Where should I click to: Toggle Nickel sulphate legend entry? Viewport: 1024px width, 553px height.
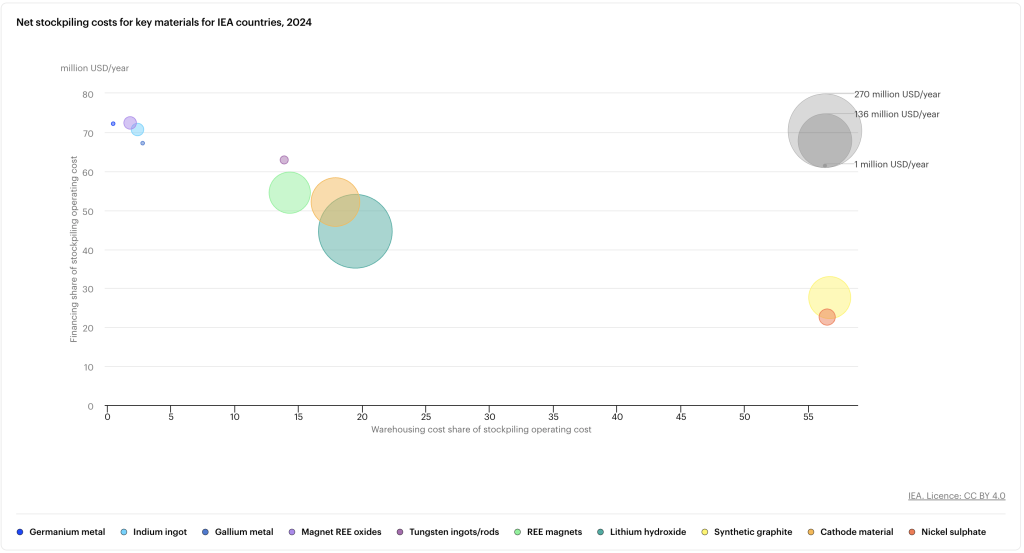pos(951,532)
